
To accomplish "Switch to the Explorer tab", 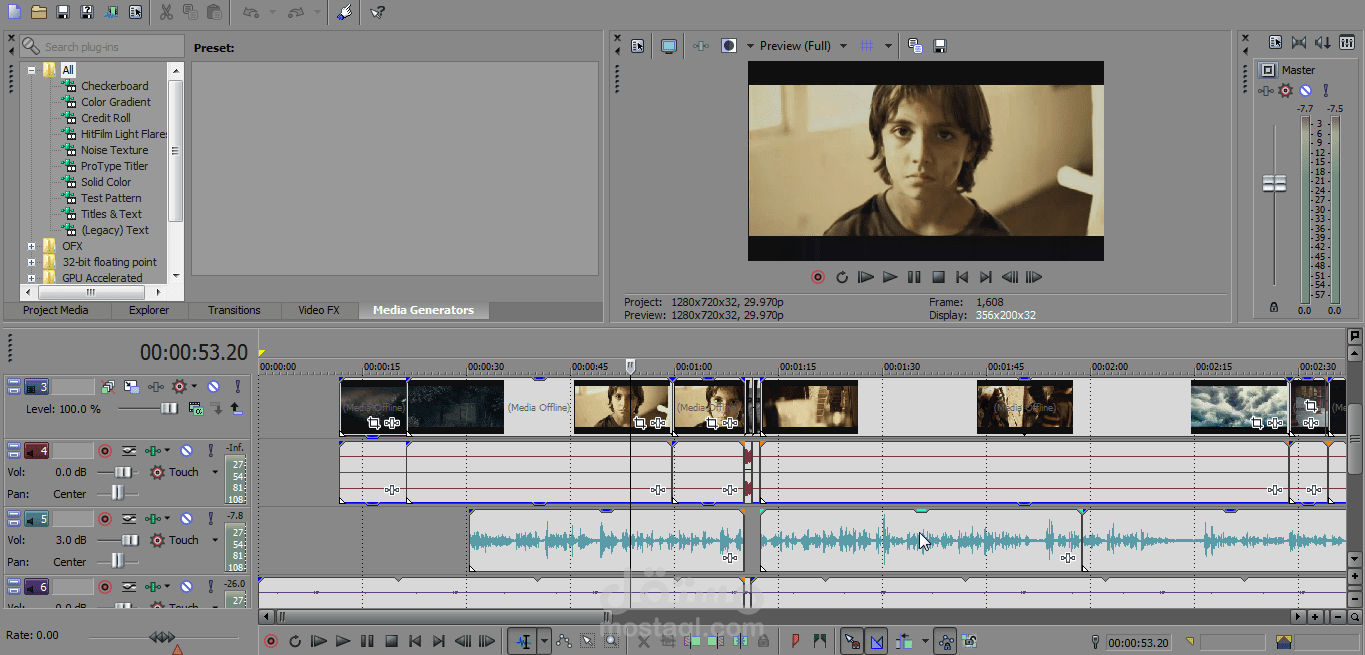I will point(149,310).
